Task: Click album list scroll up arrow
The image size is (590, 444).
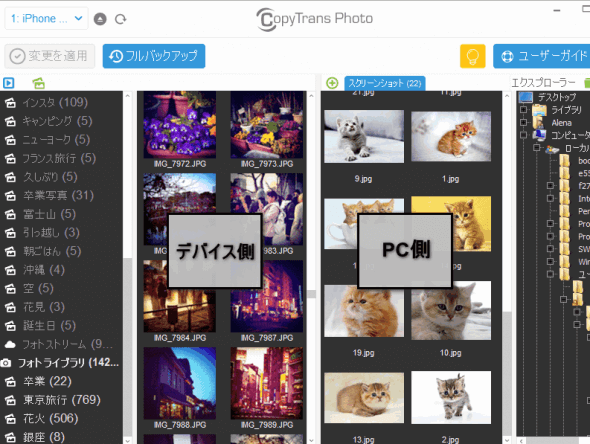Action: (x=128, y=96)
